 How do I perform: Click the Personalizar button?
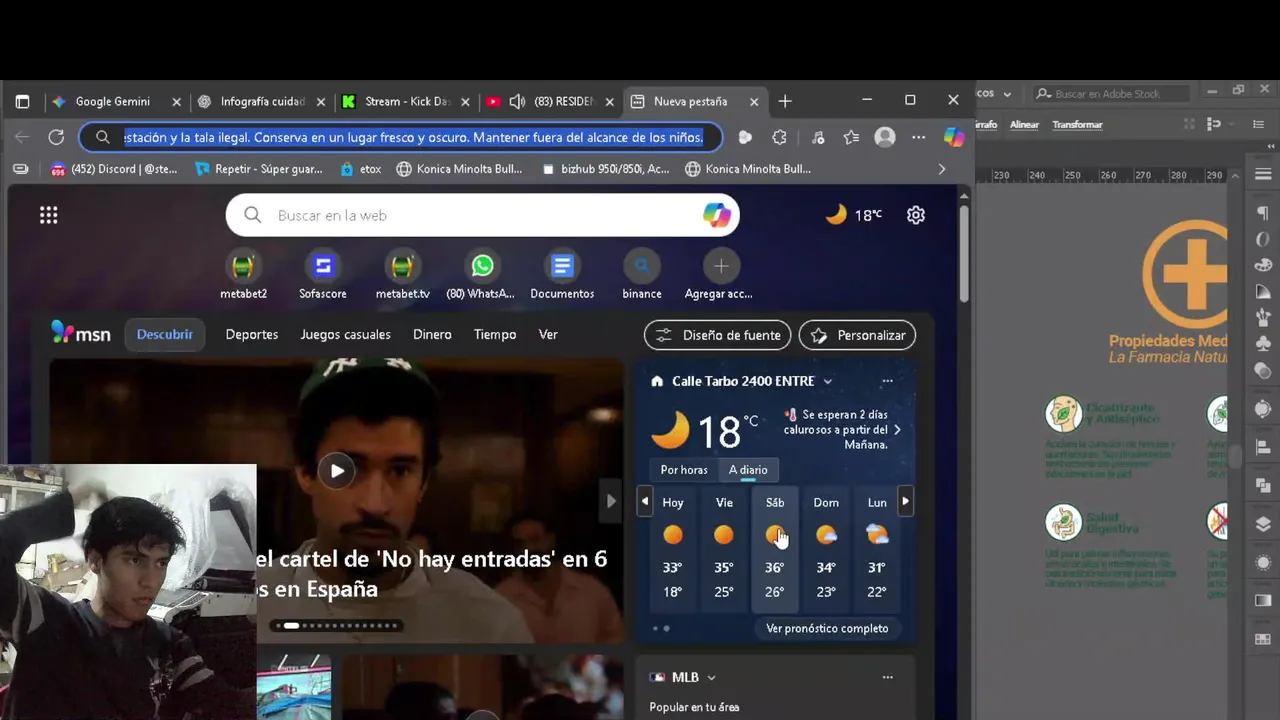(x=857, y=335)
